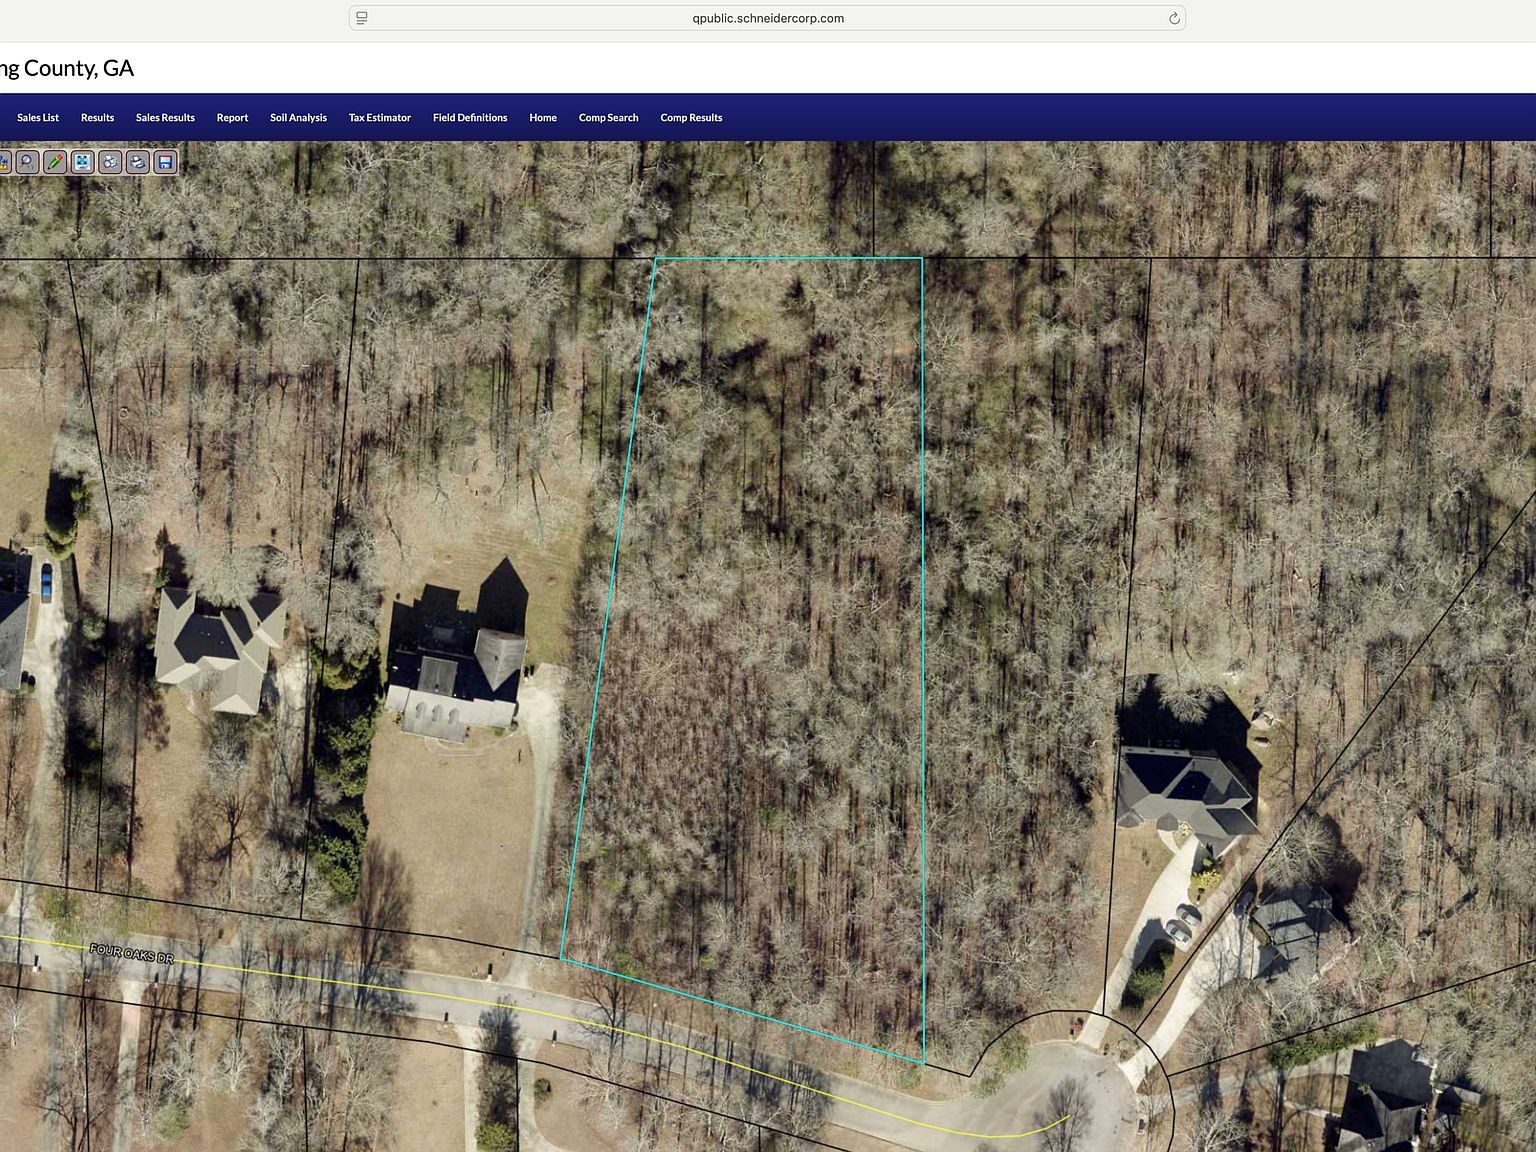Screen dimensions: 1536x1152
Task: Open the measure tools icon
Action: [x=110, y=162]
